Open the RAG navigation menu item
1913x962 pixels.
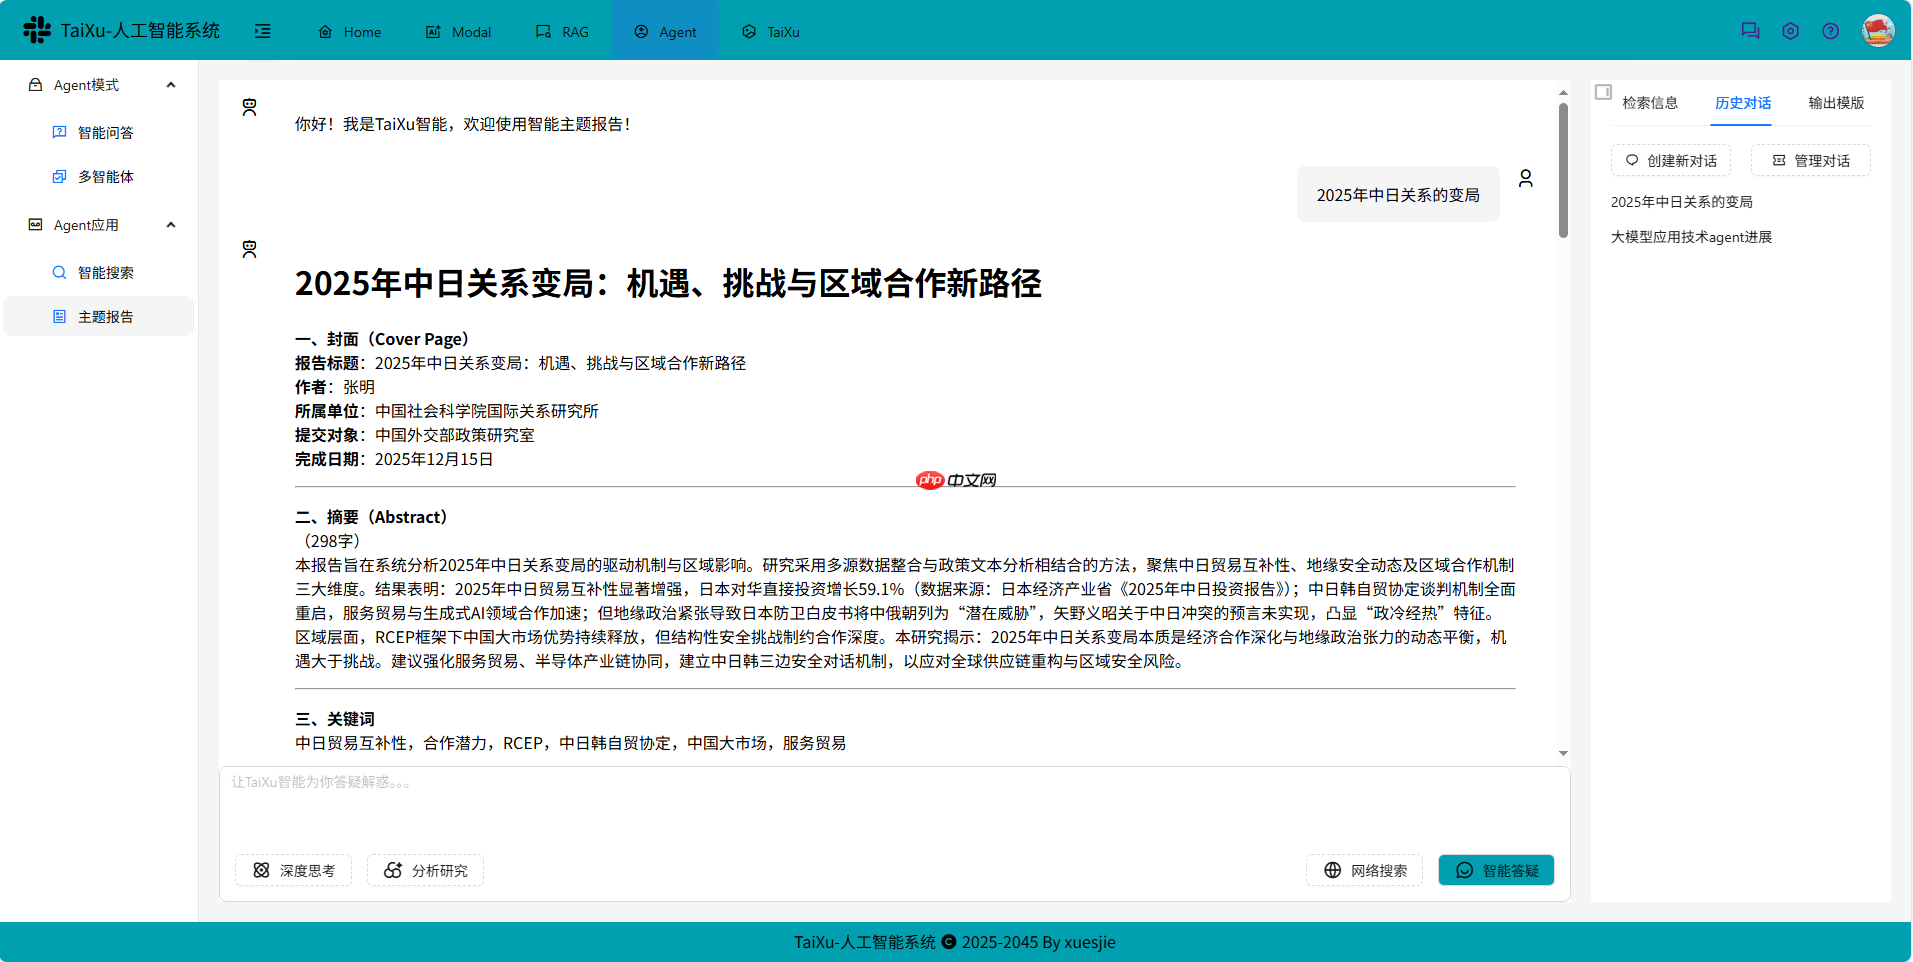[x=563, y=31]
